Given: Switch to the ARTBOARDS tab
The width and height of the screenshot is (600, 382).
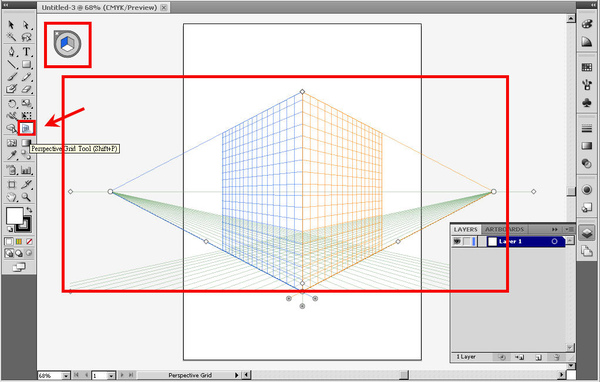Looking at the screenshot, I should point(504,229).
